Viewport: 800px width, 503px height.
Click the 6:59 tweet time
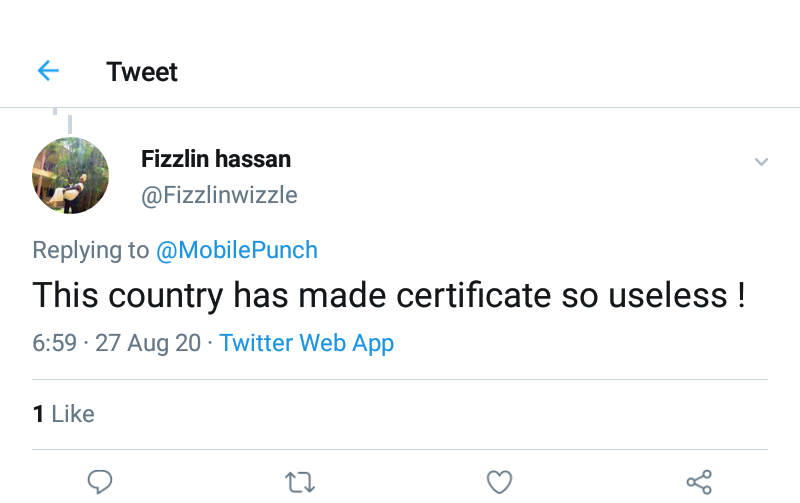pyautogui.click(x=54, y=343)
